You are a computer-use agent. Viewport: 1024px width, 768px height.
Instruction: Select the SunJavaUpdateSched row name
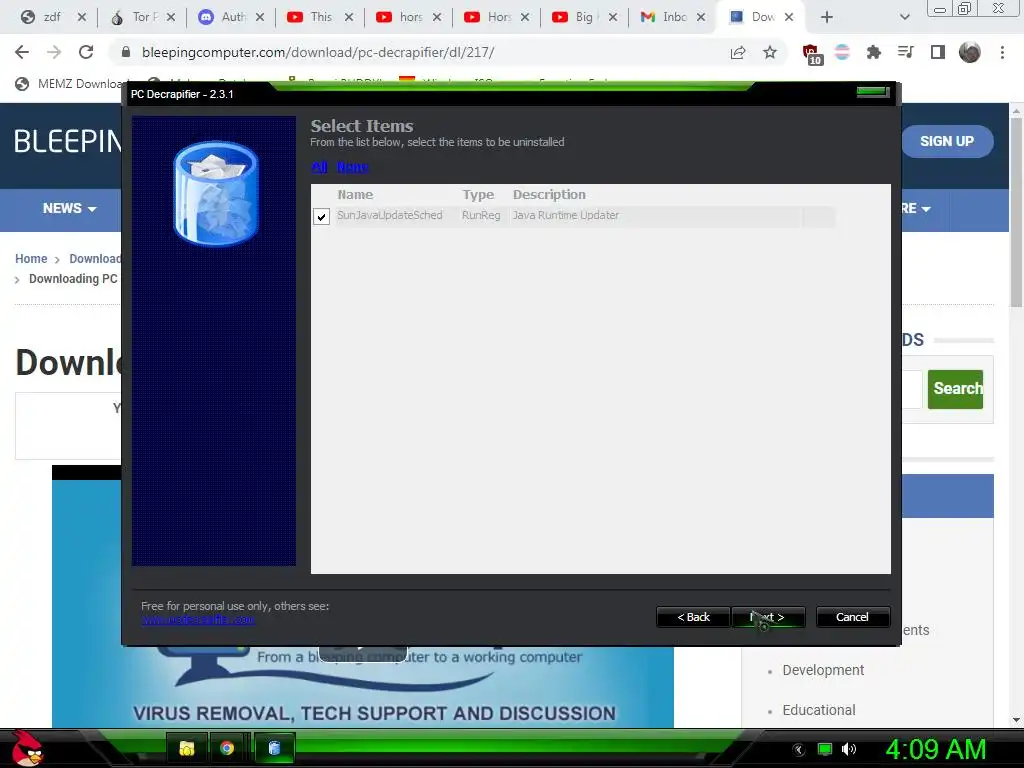point(390,216)
